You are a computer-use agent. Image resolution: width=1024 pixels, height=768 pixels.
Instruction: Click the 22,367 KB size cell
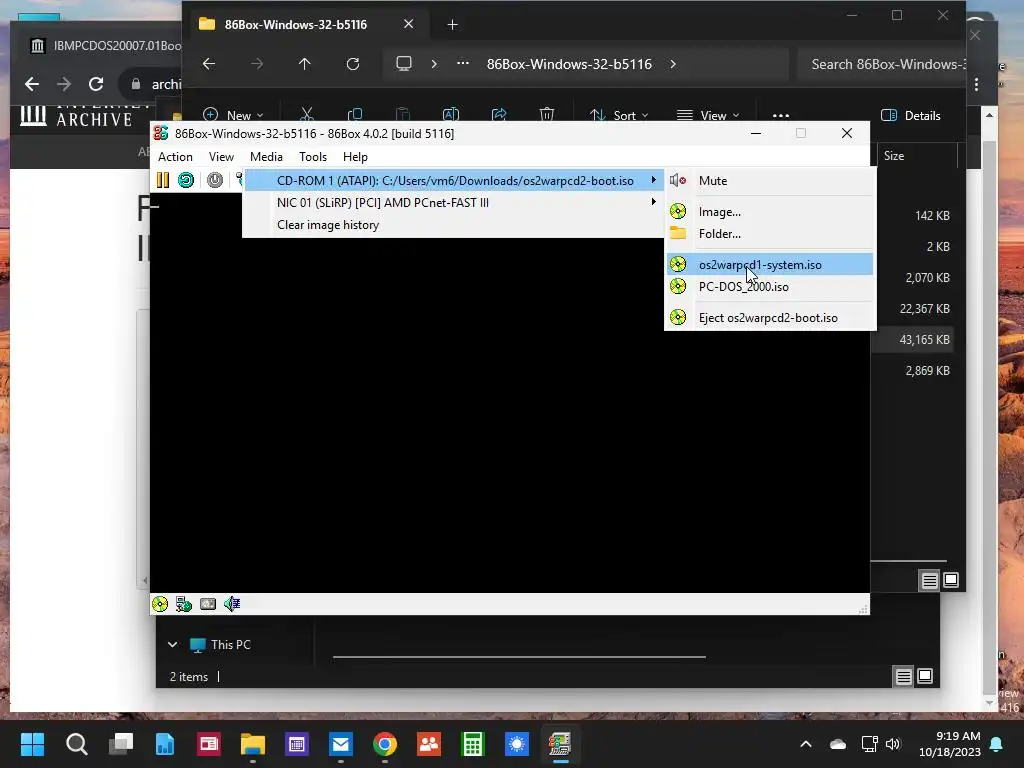924,309
